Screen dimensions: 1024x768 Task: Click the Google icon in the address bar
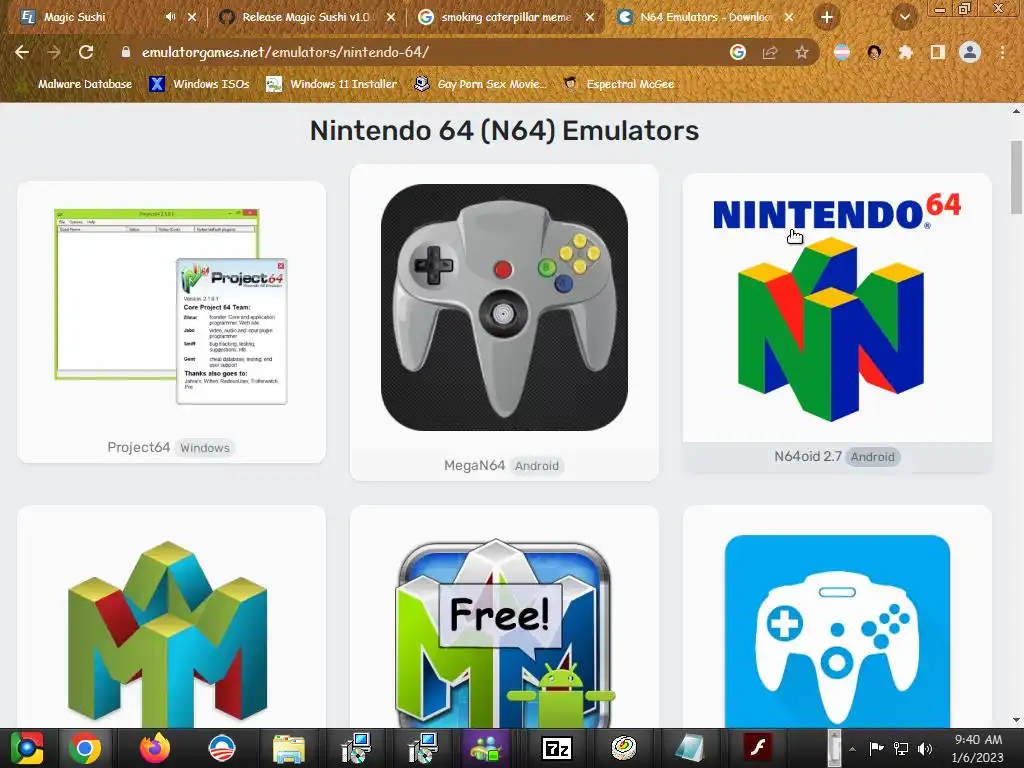pyautogui.click(x=738, y=52)
